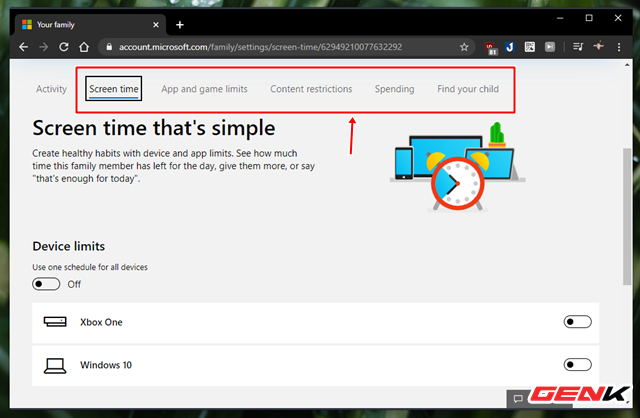The width and height of the screenshot is (640, 418).
Task: Open Chrome's three-dot menu
Action: (x=619, y=47)
